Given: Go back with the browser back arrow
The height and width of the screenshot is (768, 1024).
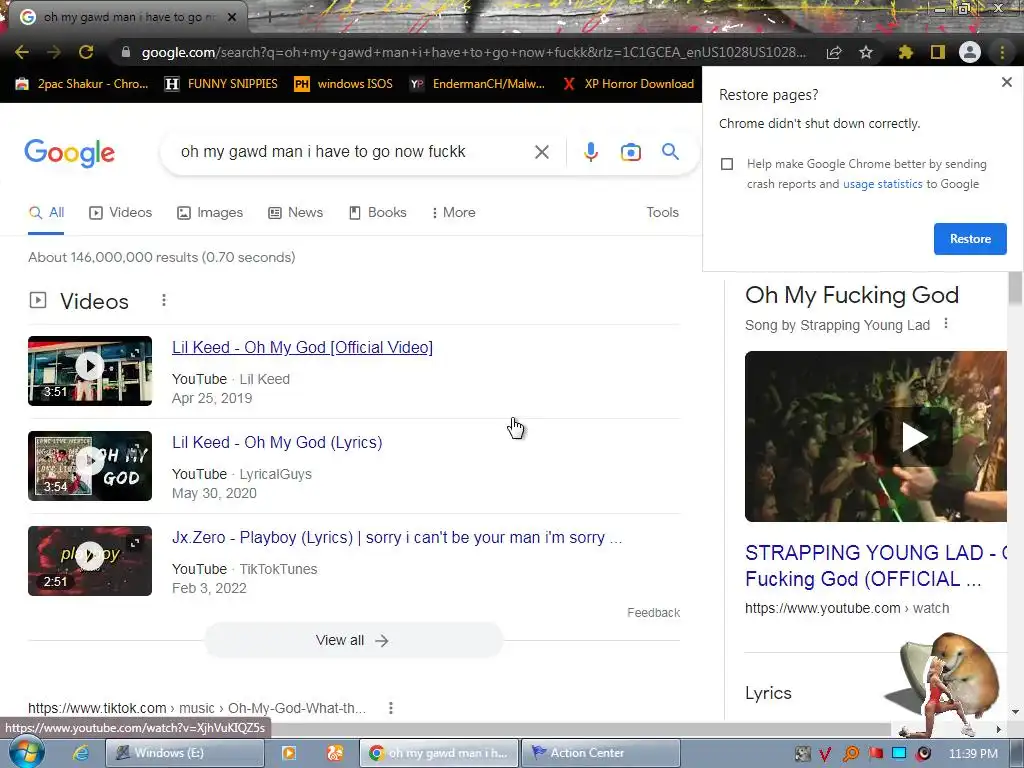Looking at the screenshot, I should point(22,52).
